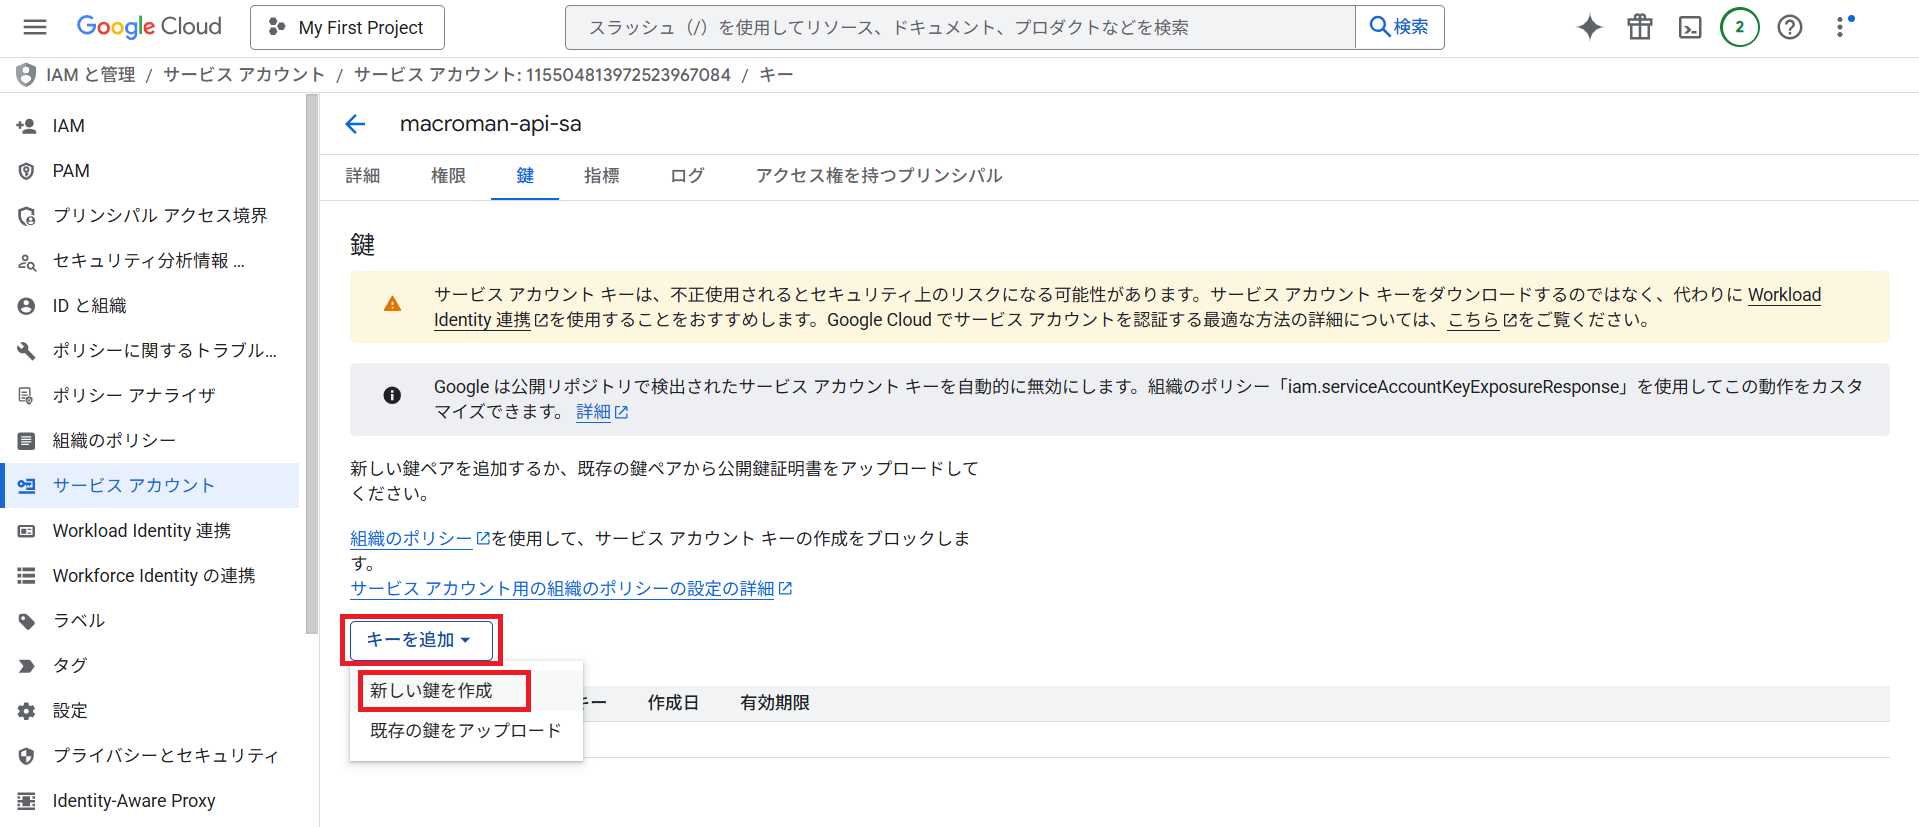Switch to the 指標 tab
1919x827 pixels.
pos(602,176)
